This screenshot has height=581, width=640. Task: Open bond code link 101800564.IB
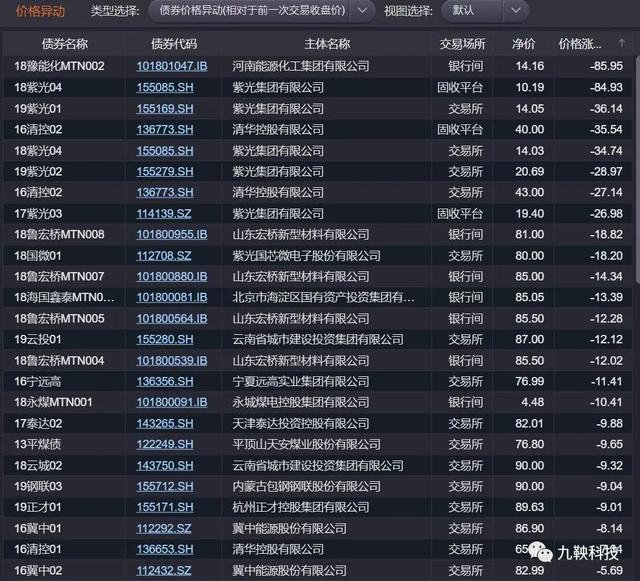(x=172, y=318)
